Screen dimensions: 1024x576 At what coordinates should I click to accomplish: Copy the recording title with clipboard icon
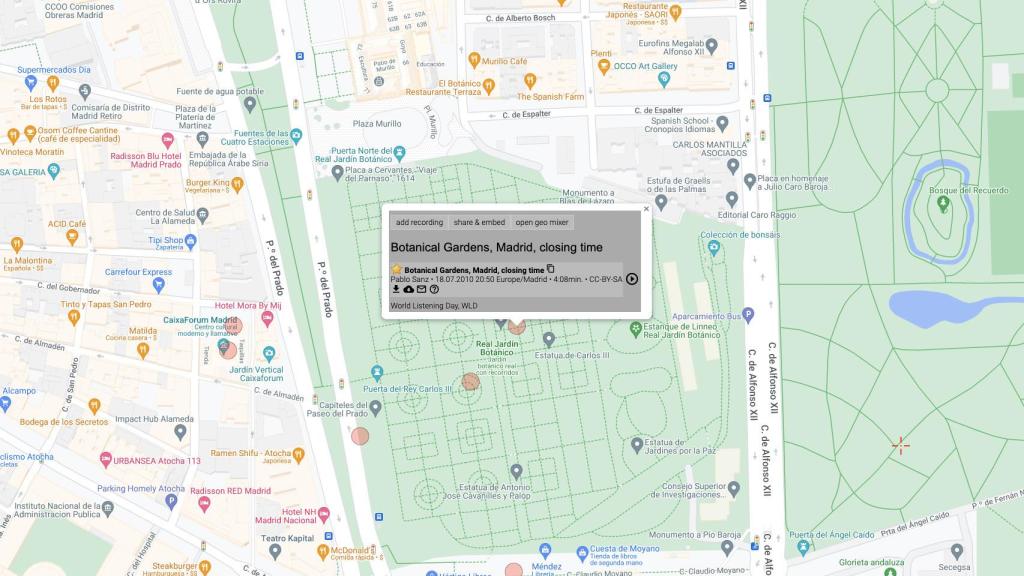(x=551, y=269)
